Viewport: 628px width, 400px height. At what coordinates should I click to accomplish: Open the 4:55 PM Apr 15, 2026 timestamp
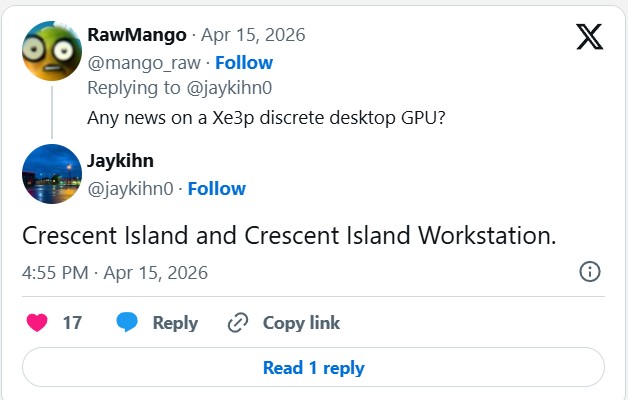tap(114, 272)
